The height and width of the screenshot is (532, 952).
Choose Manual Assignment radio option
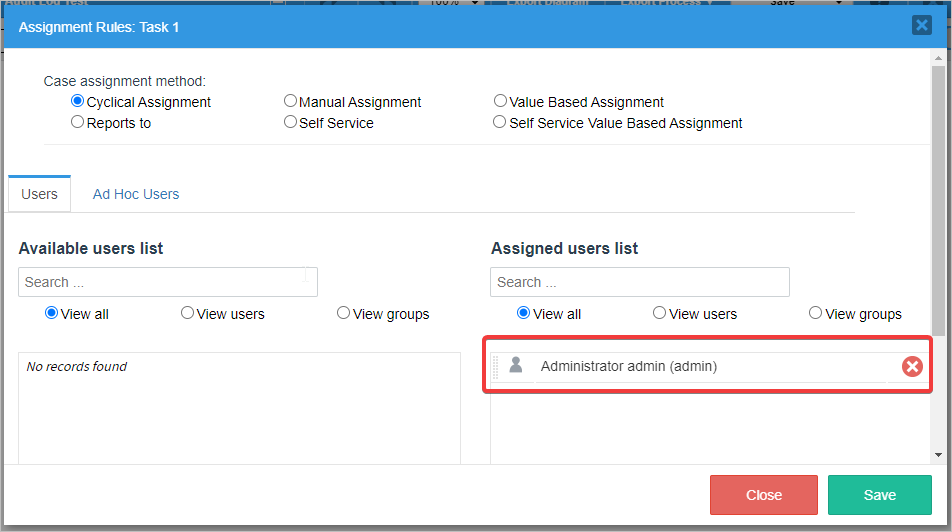click(290, 101)
